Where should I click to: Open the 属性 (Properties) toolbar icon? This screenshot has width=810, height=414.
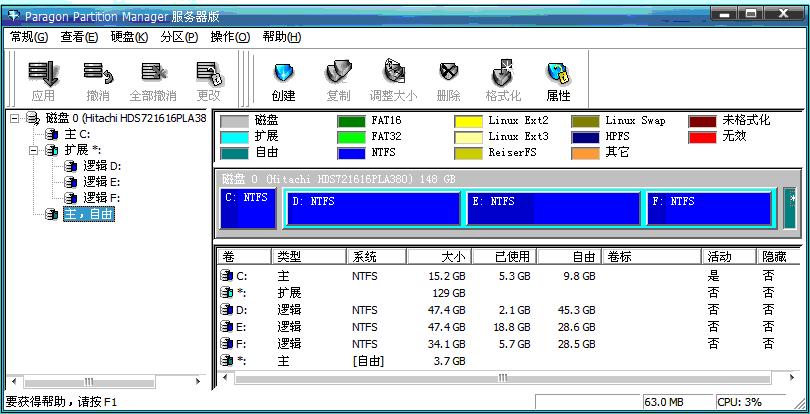coord(558,73)
